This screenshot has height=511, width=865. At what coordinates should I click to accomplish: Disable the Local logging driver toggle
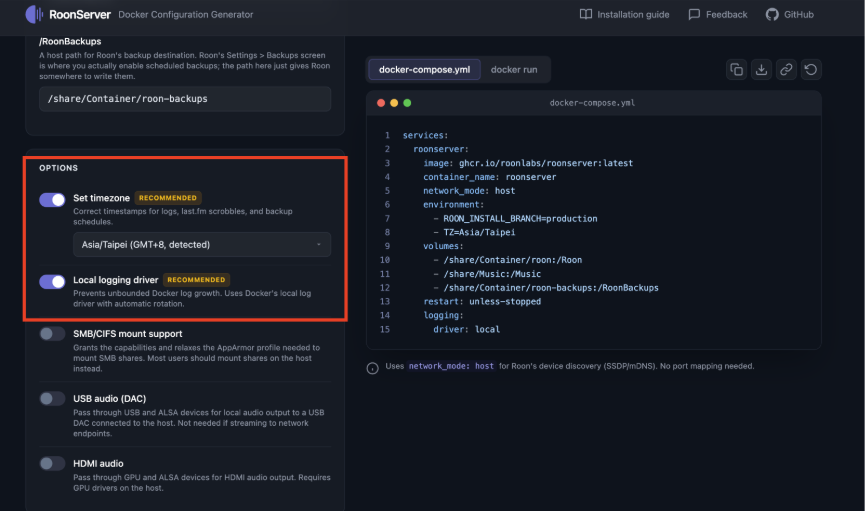click(x=52, y=281)
